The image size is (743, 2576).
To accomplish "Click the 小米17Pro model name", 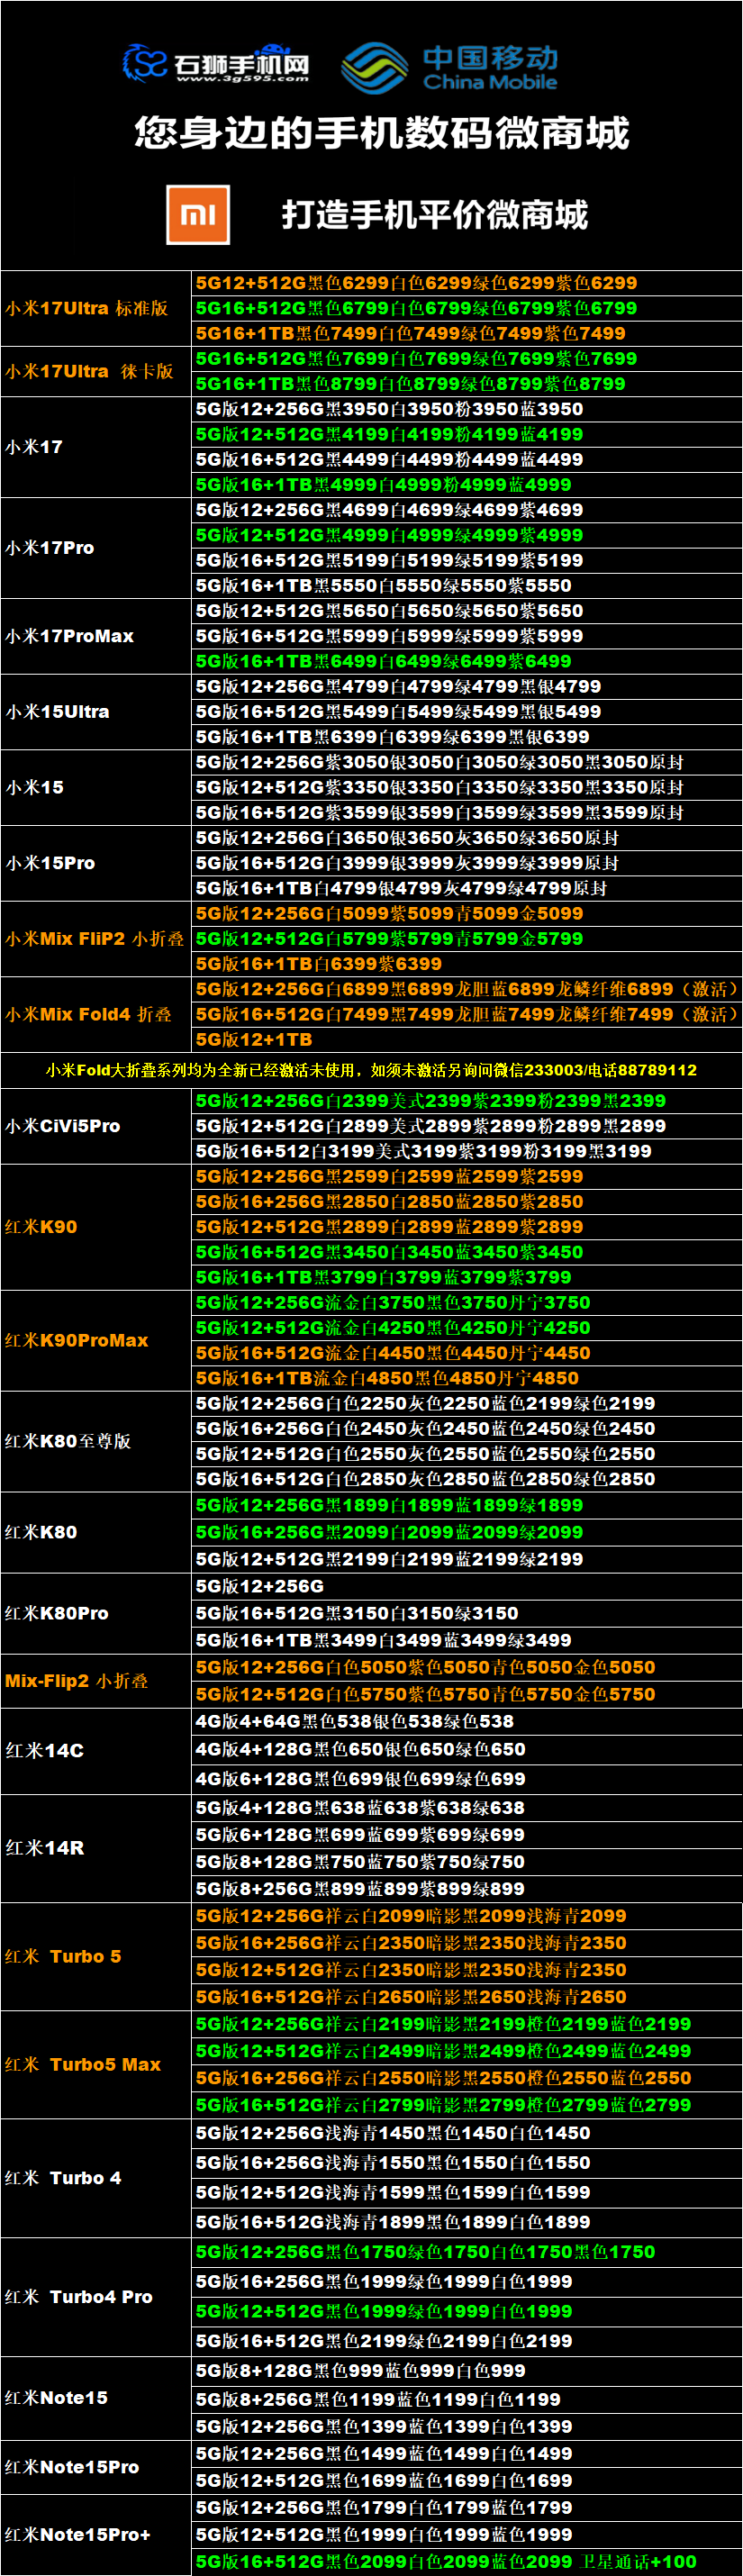I will [50, 548].
